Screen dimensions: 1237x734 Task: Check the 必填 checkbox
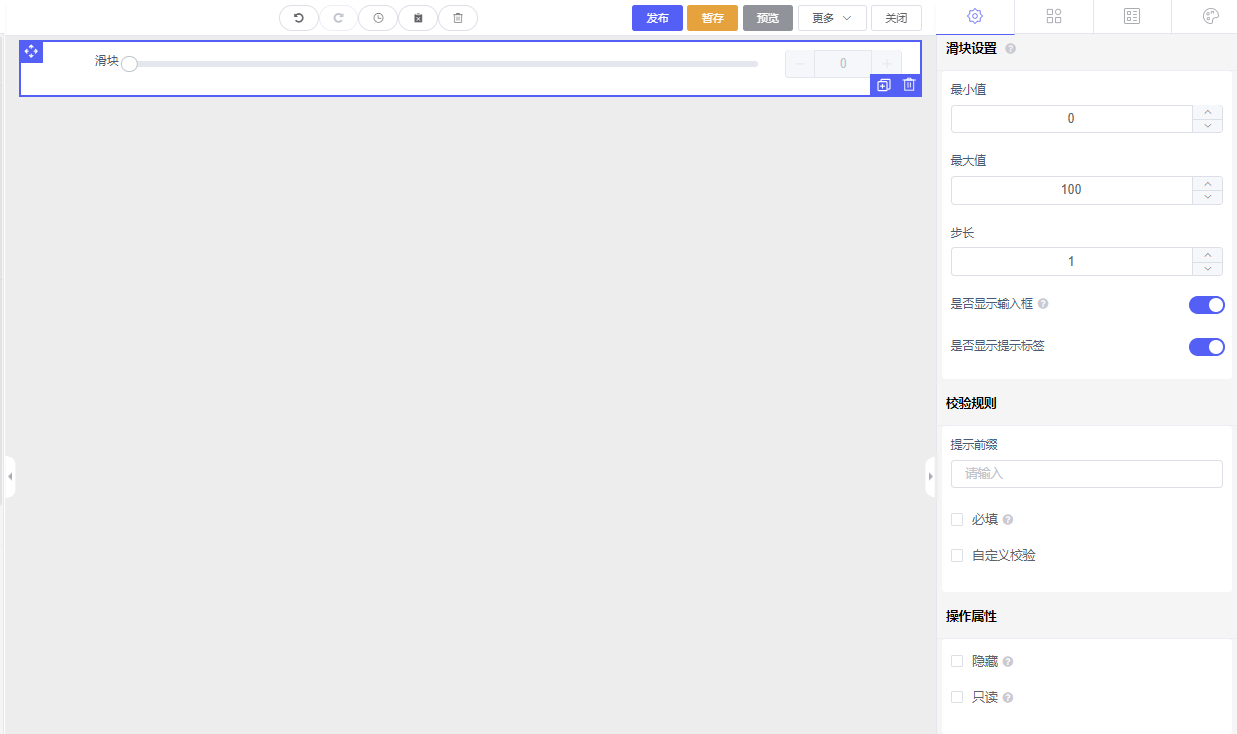pos(957,520)
